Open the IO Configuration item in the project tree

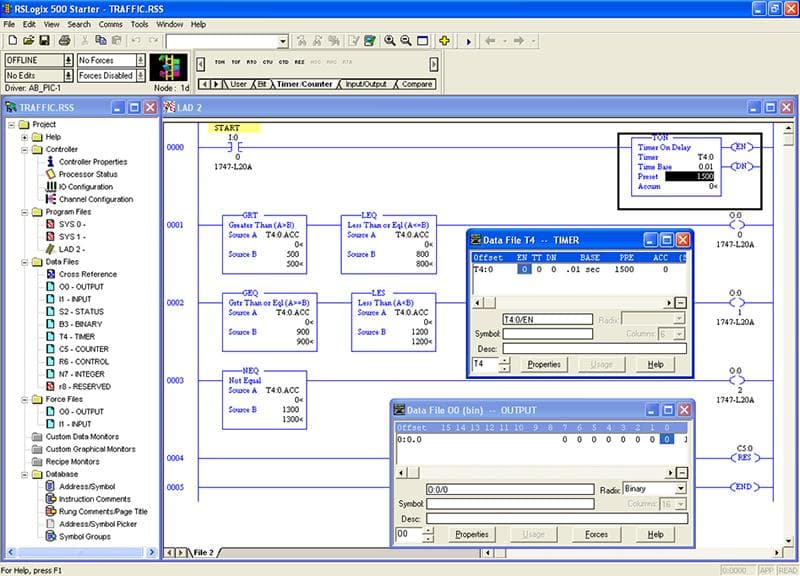pyautogui.click(x=85, y=187)
